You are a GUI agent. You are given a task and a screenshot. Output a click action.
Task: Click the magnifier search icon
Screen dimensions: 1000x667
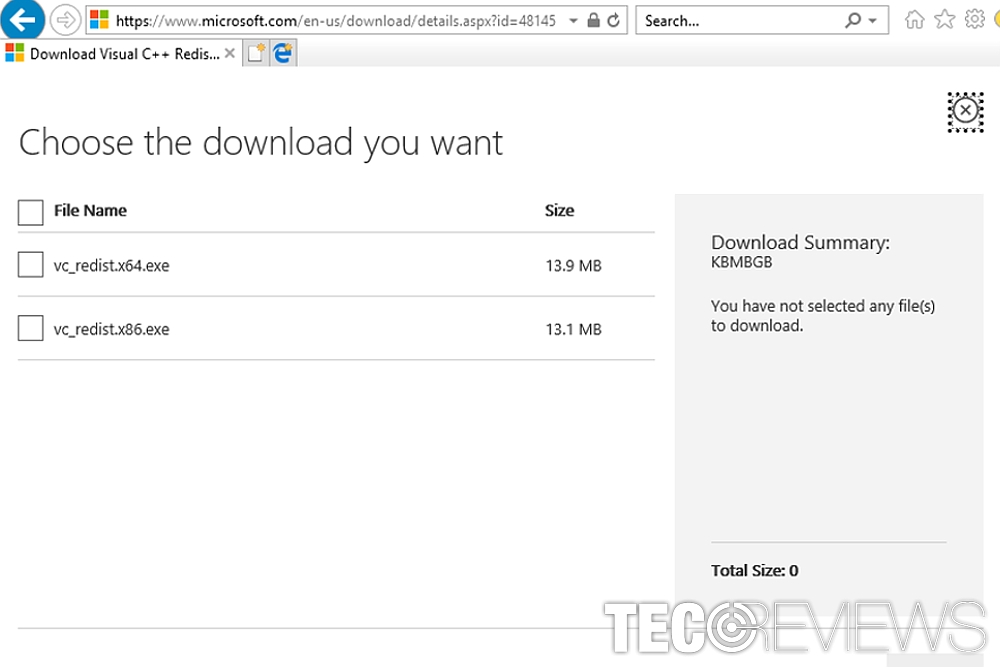(x=853, y=20)
